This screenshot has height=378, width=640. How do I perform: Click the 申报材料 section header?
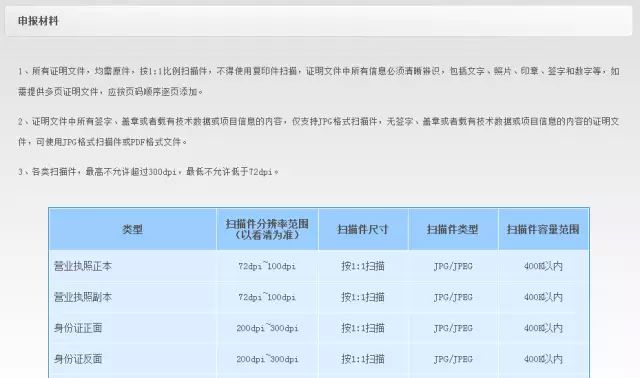tap(38, 21)
